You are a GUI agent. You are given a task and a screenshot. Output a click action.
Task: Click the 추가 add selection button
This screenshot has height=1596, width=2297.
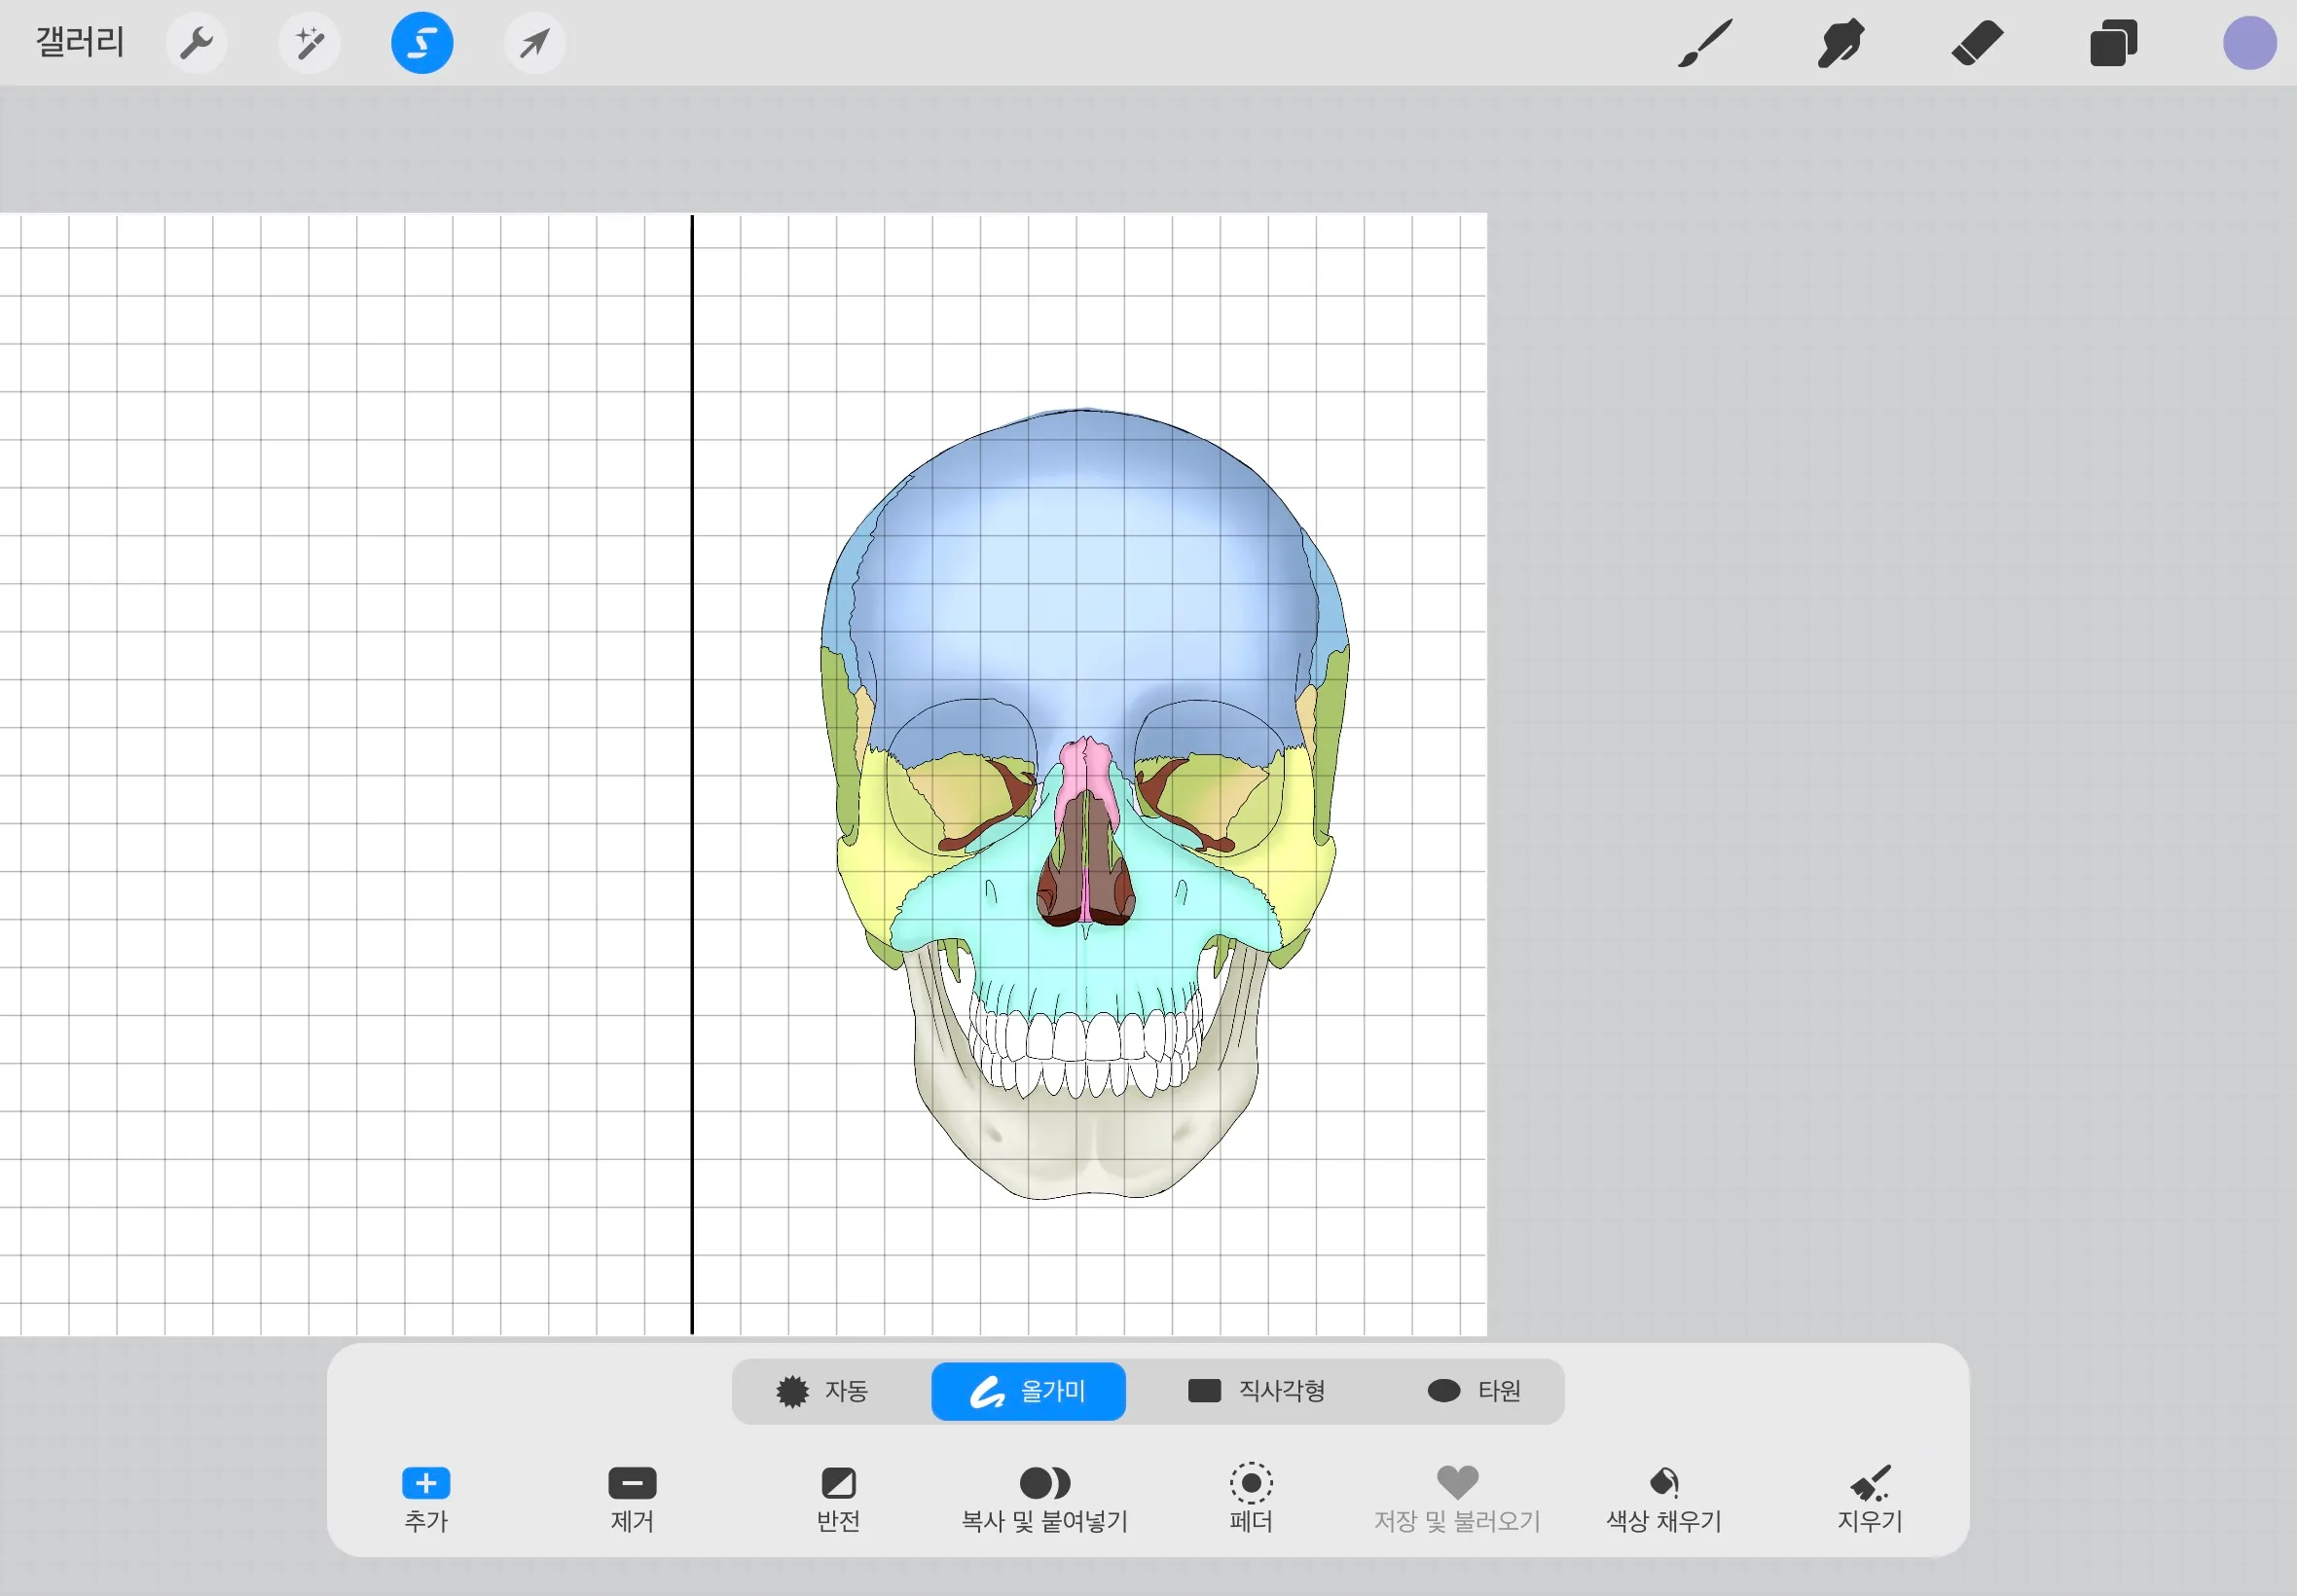[x=426, y=1500]
